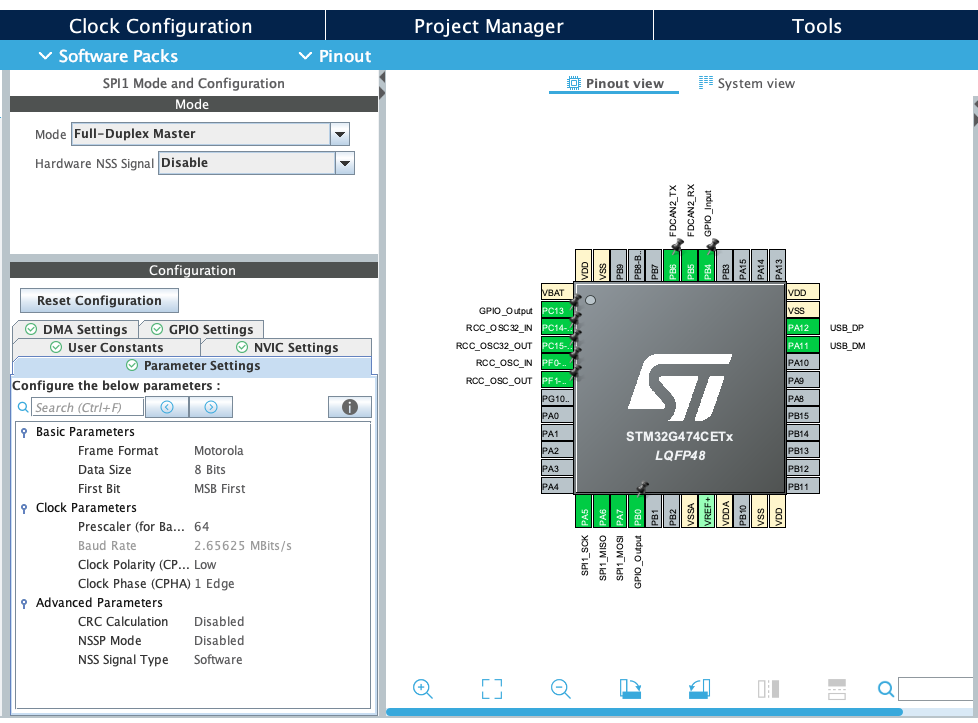Collapse the Clock Parameters group
The image size is (978, 723).
24,508
